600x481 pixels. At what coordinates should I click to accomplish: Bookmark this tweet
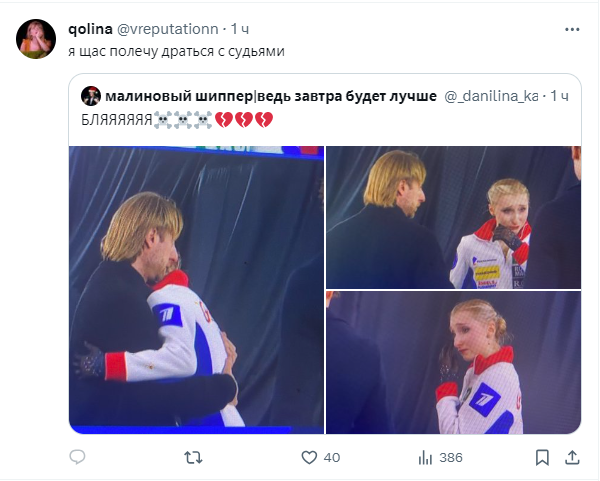(x=542, y=457)
